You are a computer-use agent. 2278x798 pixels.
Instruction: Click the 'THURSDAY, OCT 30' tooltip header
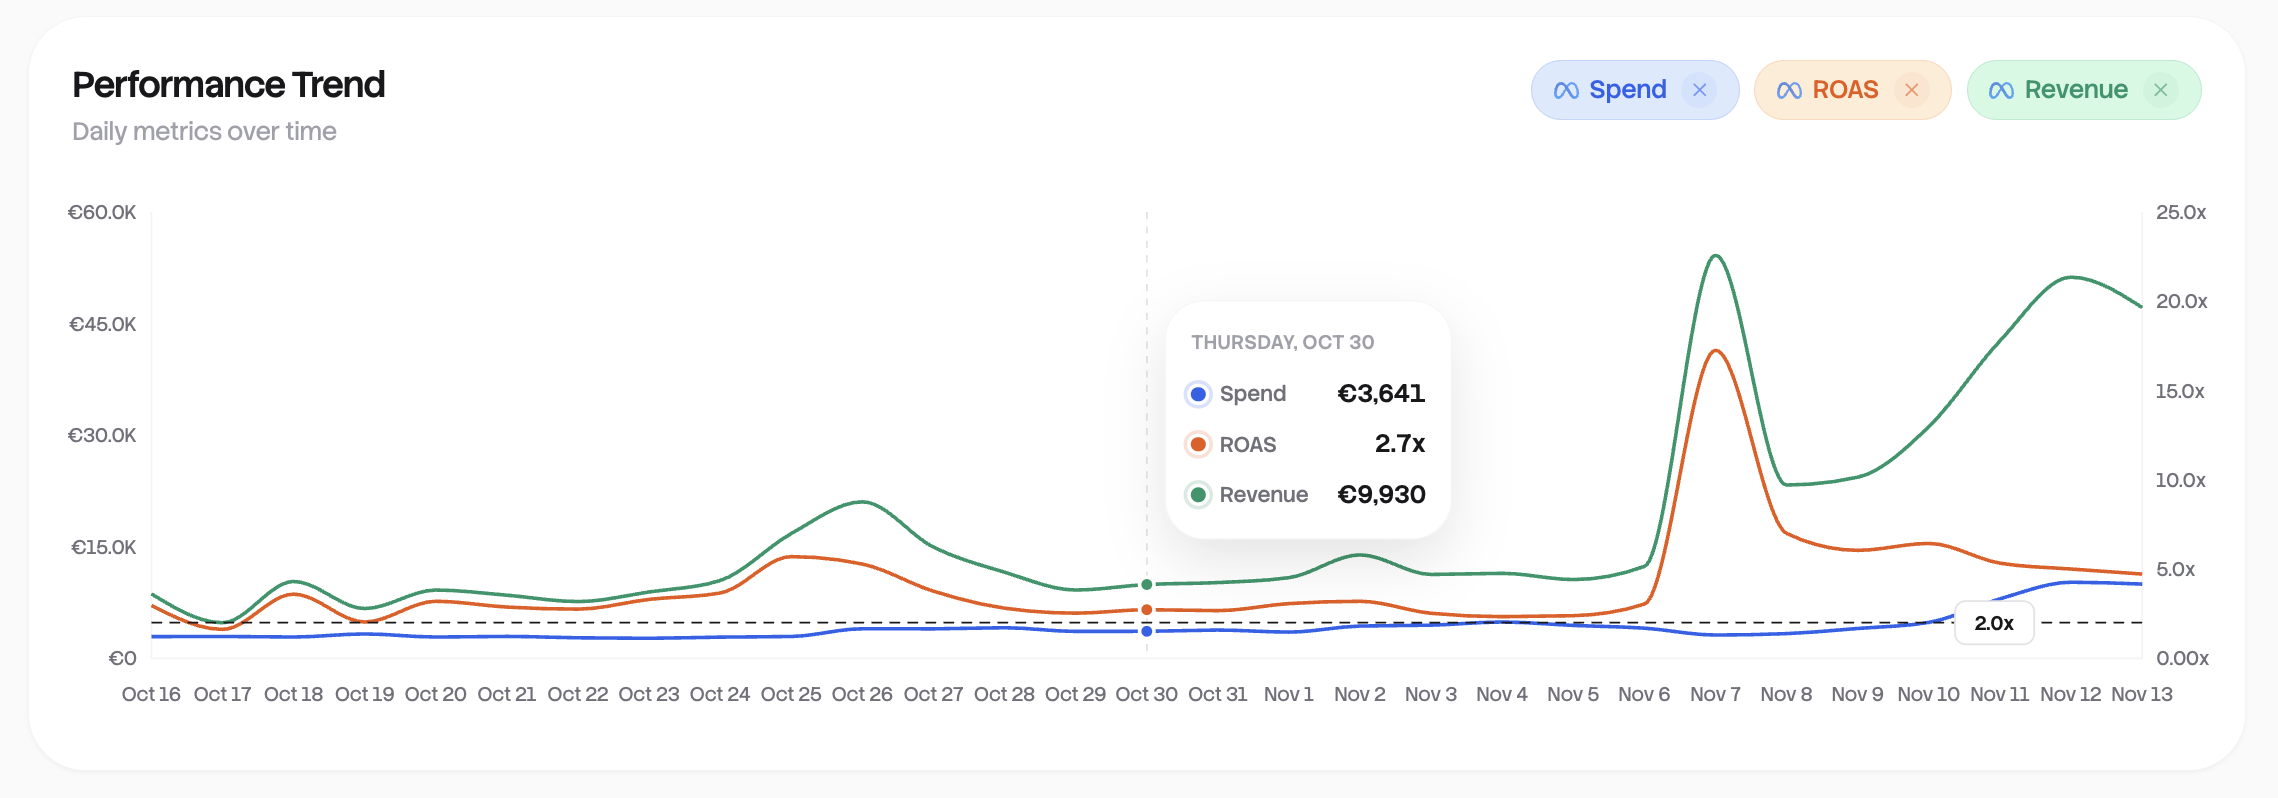point(1282,342)
